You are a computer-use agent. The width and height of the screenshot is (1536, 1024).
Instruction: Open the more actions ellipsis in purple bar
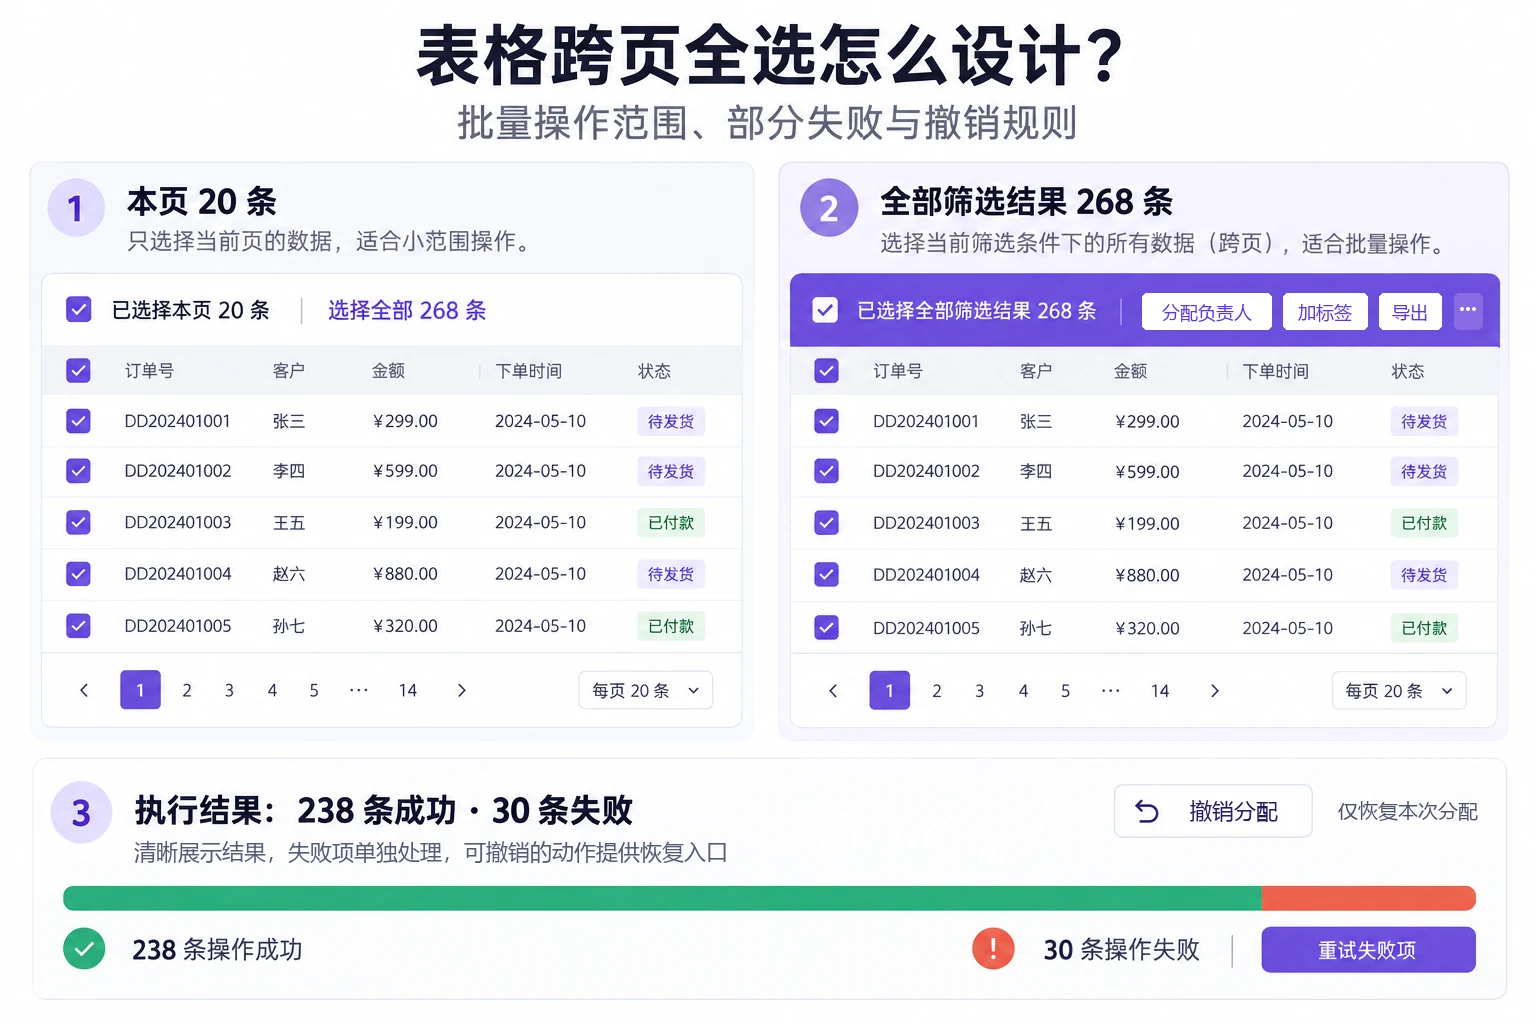tap(1468, 310)
